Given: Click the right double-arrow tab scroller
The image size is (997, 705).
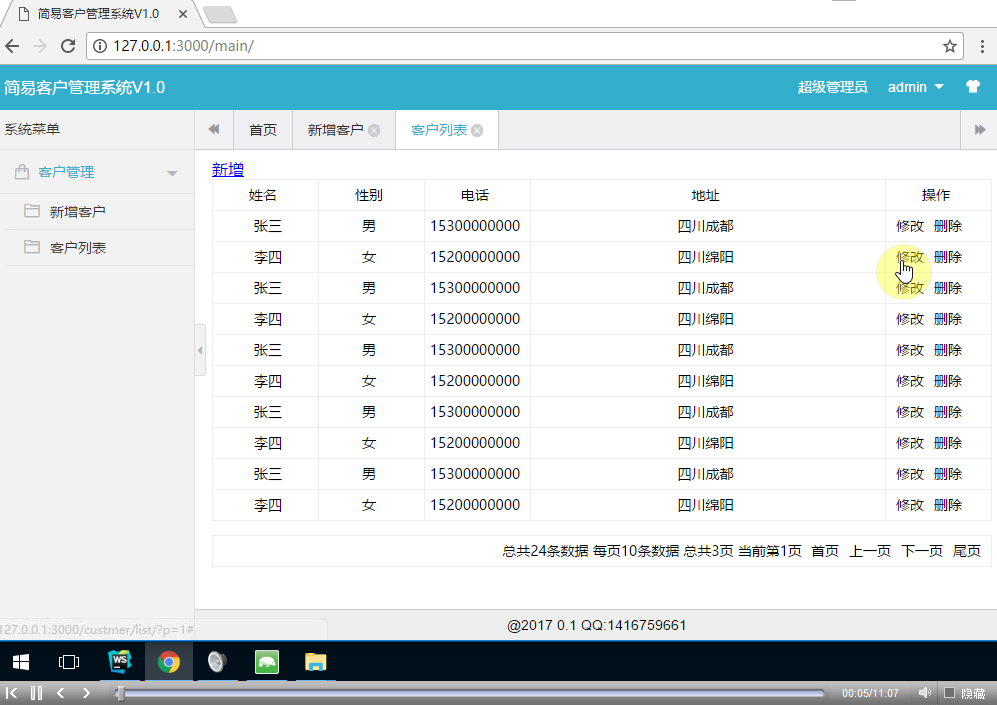Looking at the screenshot, I should 981,129.
